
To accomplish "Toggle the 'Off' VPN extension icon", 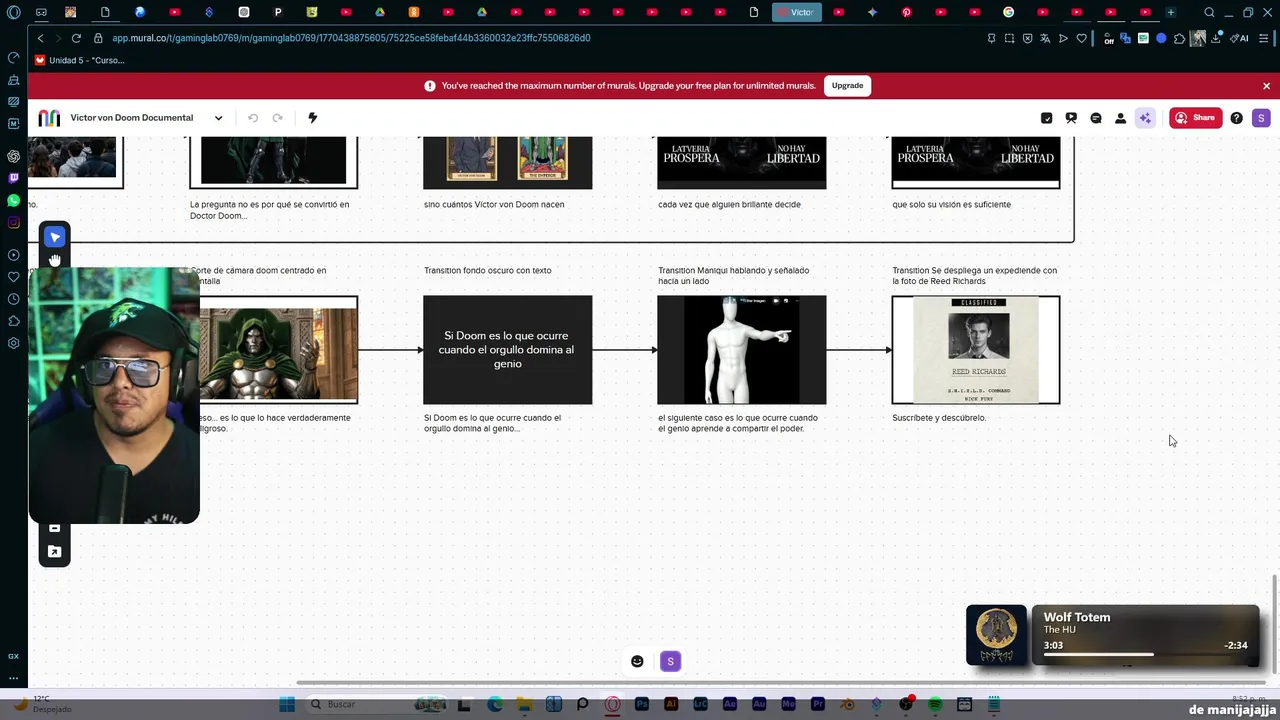I will pos(1109,38).
